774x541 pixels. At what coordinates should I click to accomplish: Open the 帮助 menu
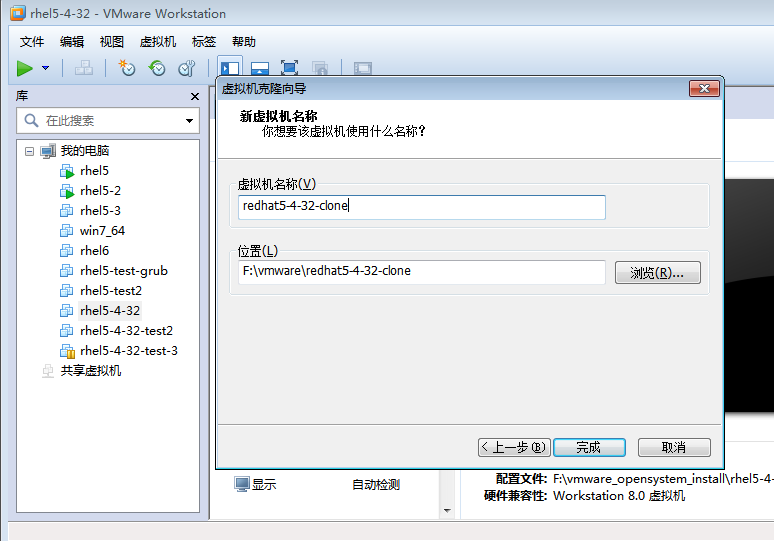(x=244, y=42)
